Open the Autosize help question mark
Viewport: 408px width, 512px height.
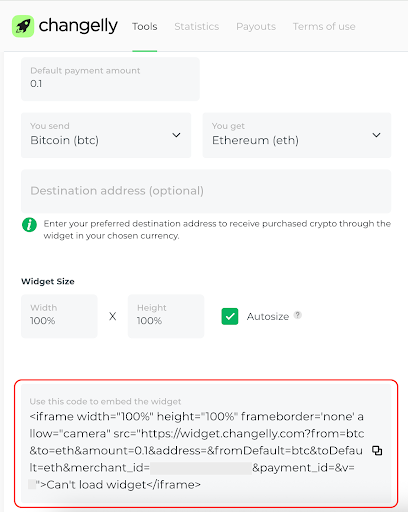point(297,315)
